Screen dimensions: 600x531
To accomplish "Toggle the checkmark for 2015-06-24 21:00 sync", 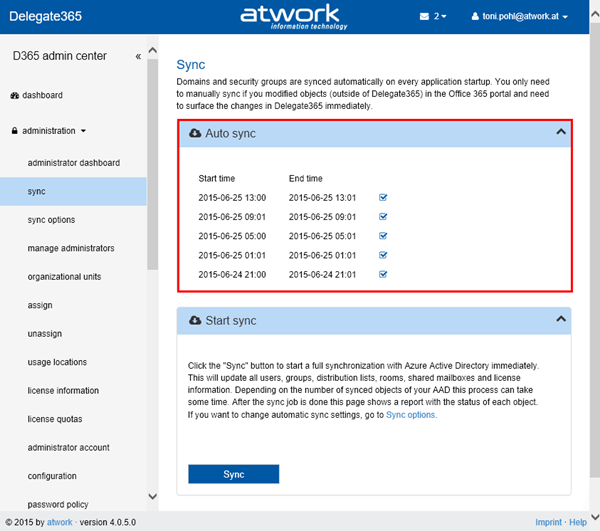I will (383, 274).
